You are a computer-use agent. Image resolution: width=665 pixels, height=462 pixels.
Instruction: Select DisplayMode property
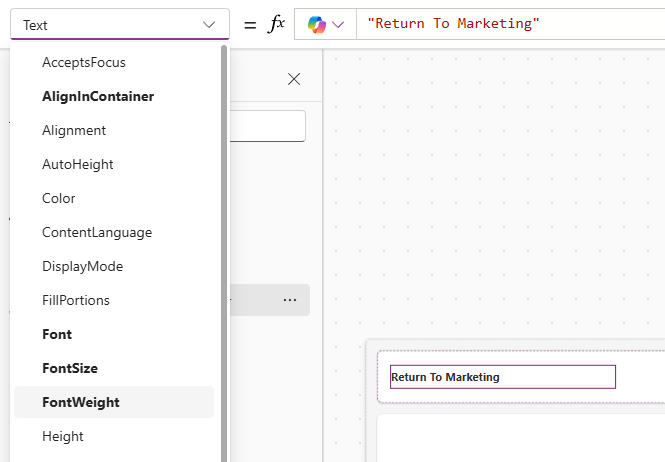click(x=83, y=266)
